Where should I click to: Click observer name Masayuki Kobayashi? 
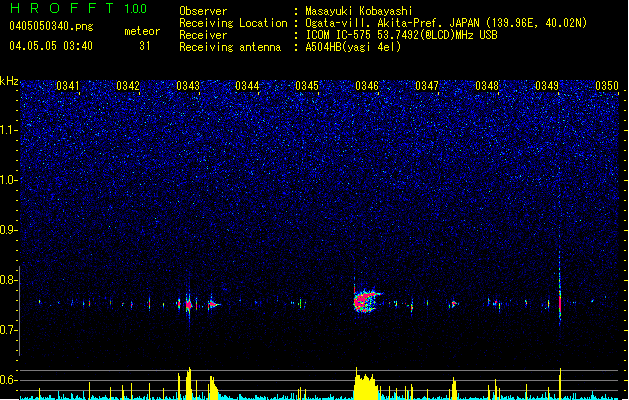359,11
